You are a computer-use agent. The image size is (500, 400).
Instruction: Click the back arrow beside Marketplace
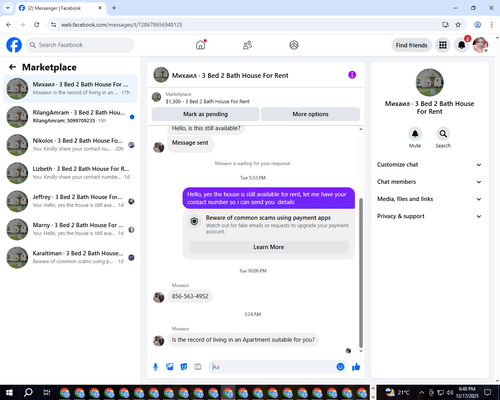(13, 67)
